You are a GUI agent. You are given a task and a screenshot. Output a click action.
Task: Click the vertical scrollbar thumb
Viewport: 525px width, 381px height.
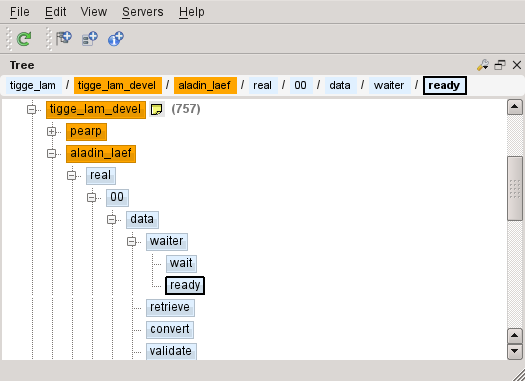(515, 188)
